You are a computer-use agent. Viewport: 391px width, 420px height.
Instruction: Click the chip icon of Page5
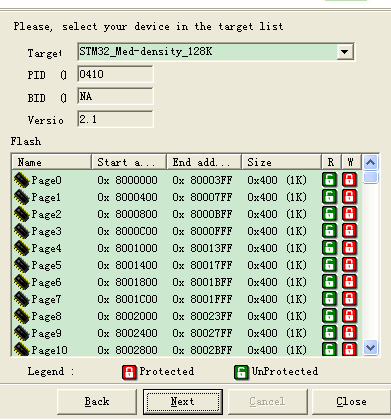coord(22,265)
